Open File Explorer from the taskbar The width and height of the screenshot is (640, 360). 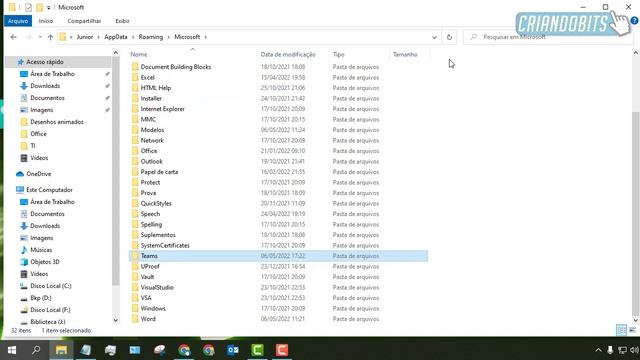(x=61, y=350)
